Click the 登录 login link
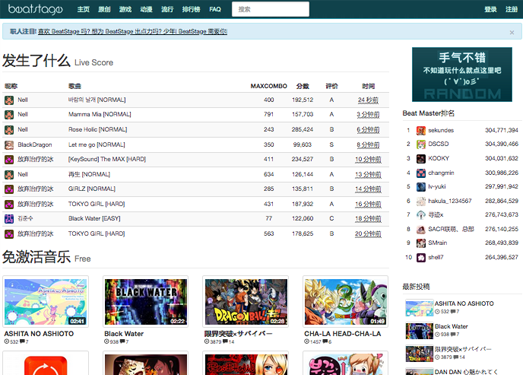This screenshot has width=523, height=375. (491, 9)
